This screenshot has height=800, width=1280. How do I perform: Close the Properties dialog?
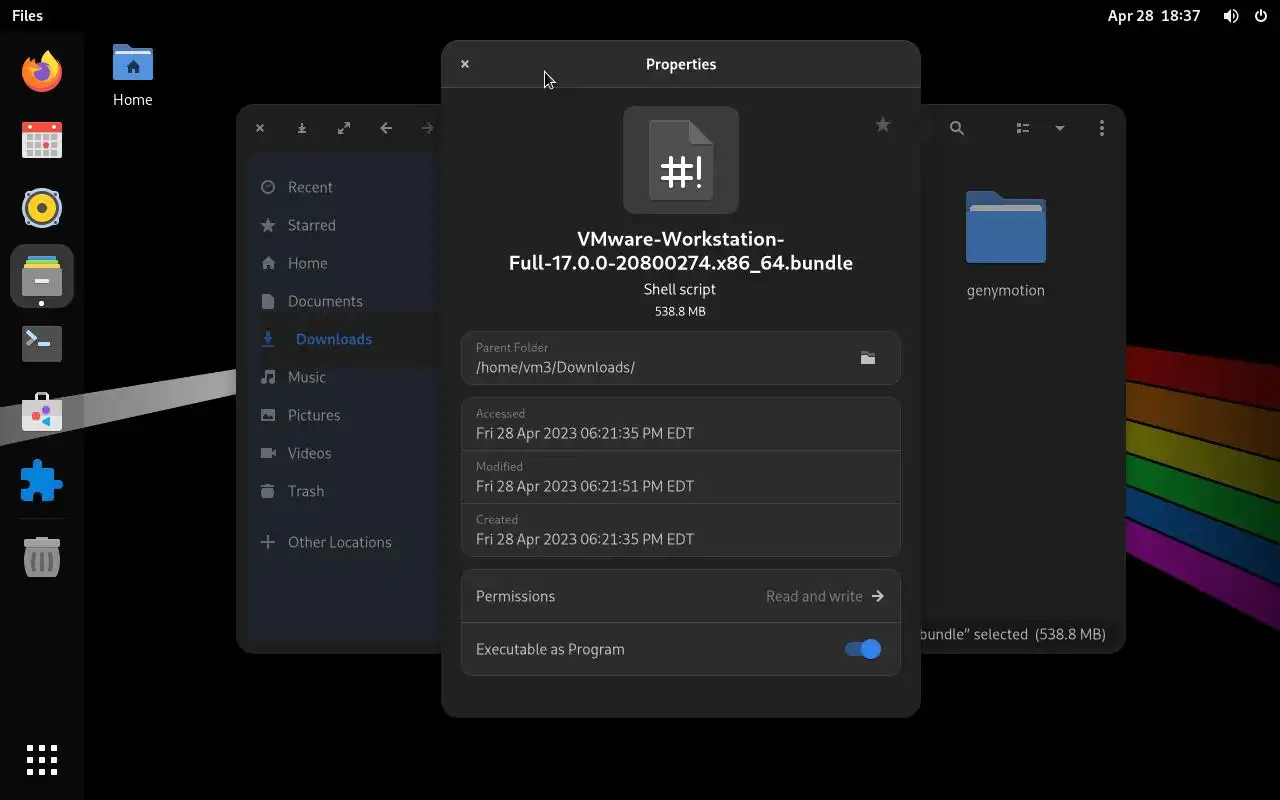coord(465,64)
